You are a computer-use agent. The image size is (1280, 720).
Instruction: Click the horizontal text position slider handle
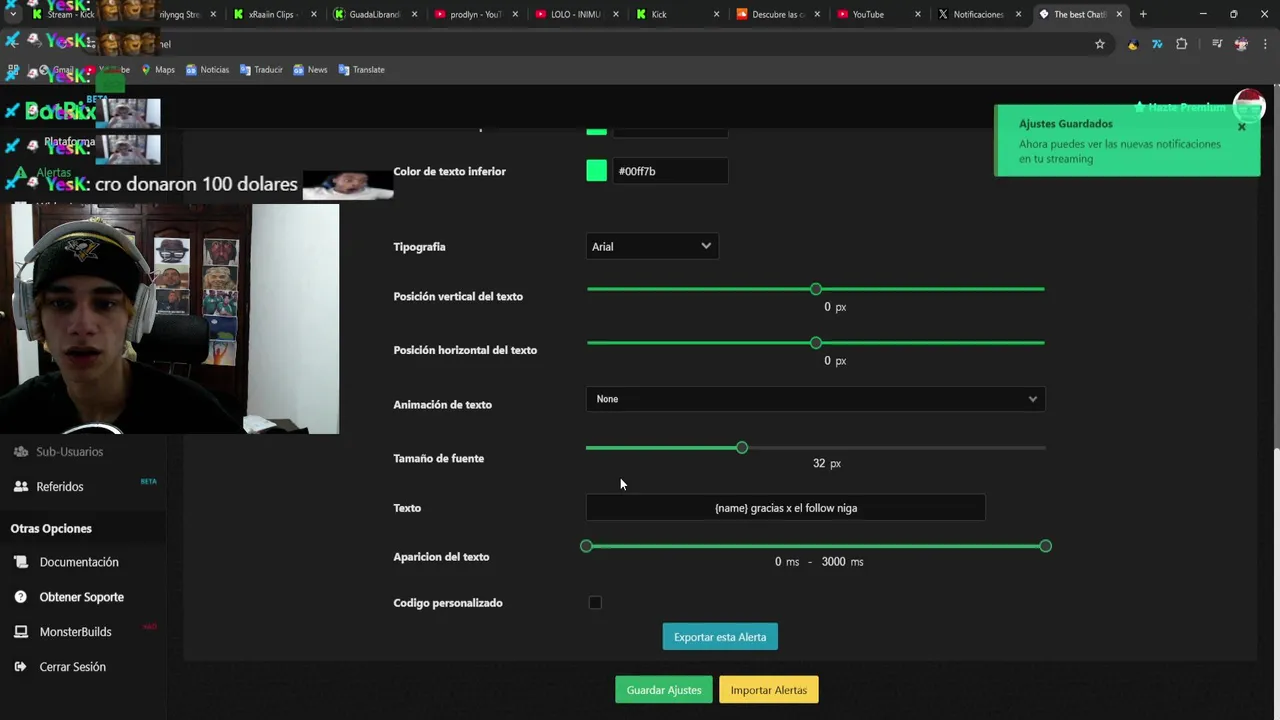[816, 343]
